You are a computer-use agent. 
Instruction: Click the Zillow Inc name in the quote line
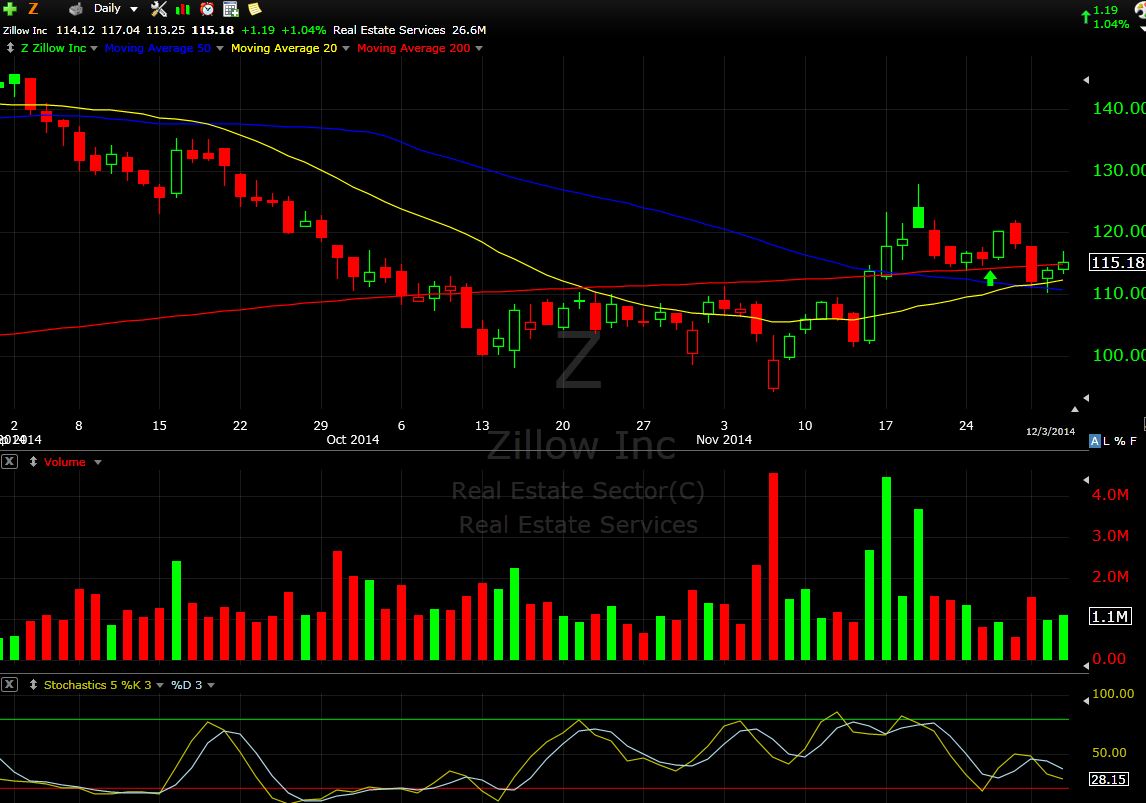[25, 30]
